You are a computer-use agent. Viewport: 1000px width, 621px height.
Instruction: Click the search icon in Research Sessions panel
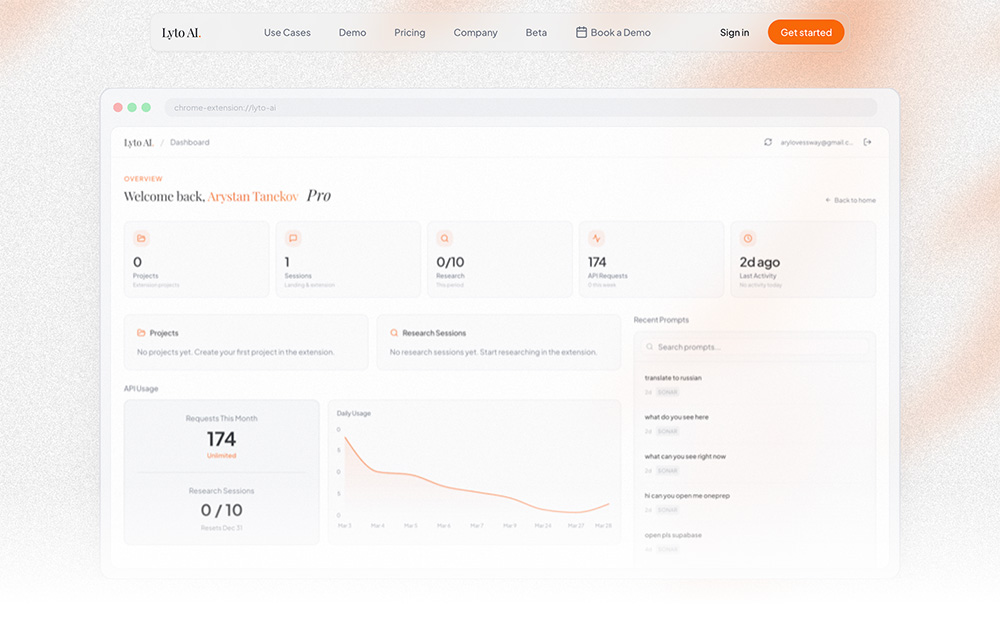coord(394,333)
